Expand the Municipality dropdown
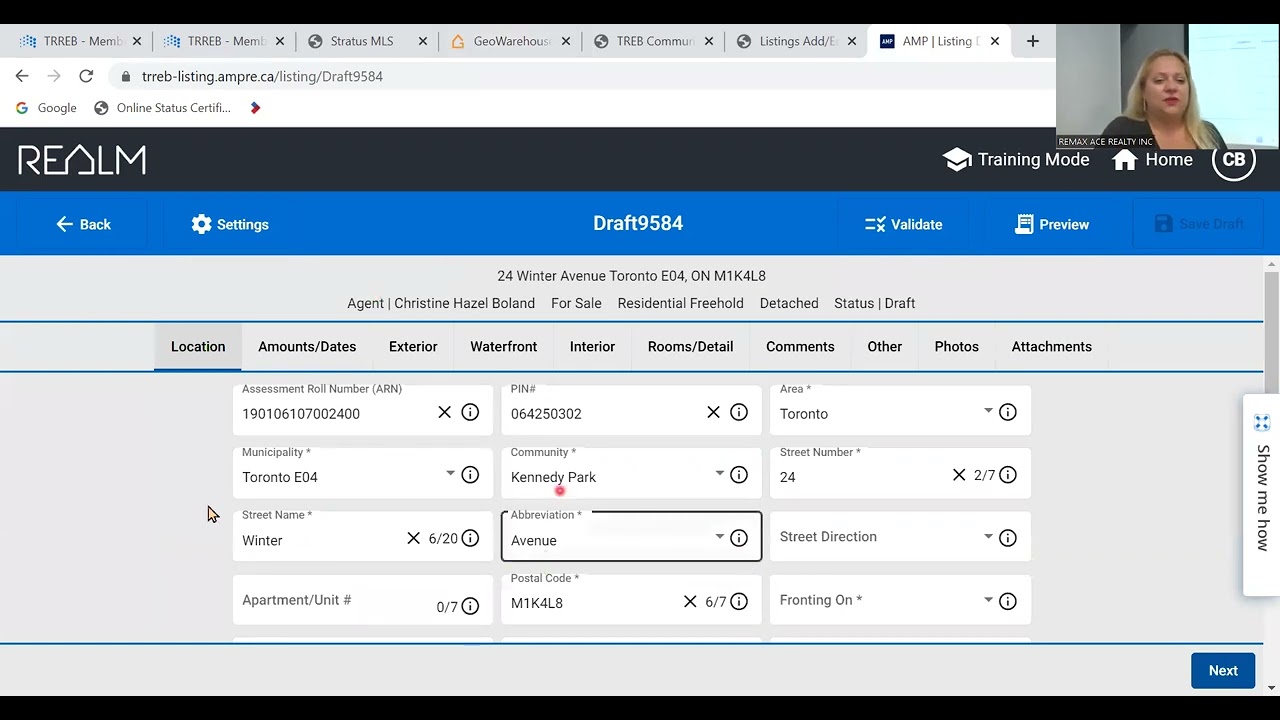Viewport: 1280px width, 720px height. 450,474
